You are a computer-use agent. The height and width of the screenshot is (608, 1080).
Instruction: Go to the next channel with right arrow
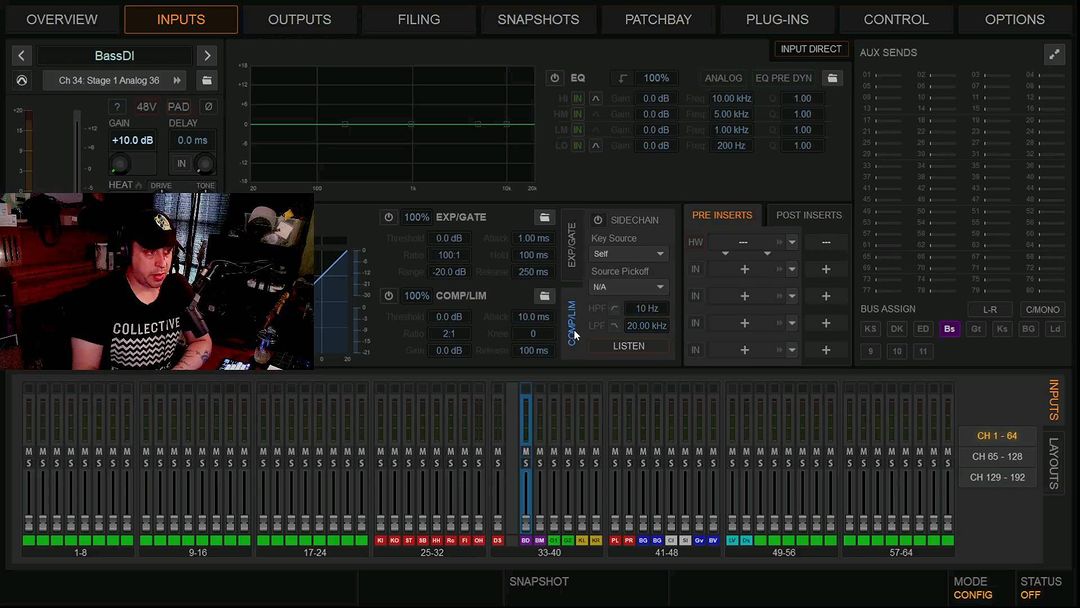point(207,56)
